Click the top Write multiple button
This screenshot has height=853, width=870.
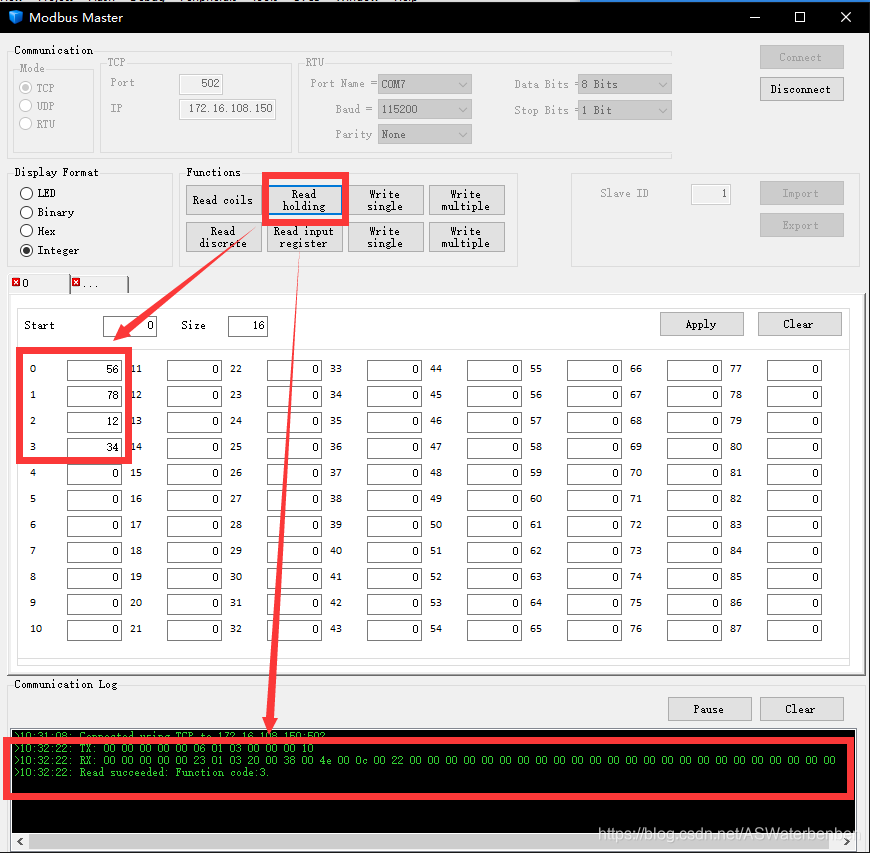coord(467,200)
